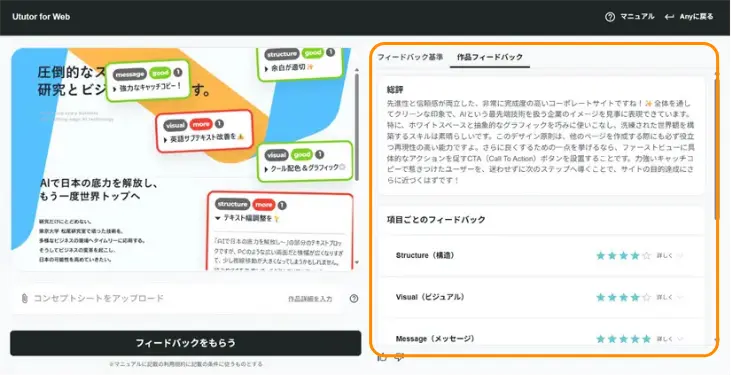Viewport: 731px width, 375px height.
Task: Click the フィードバックをもらう button
Action: (186, 343)
